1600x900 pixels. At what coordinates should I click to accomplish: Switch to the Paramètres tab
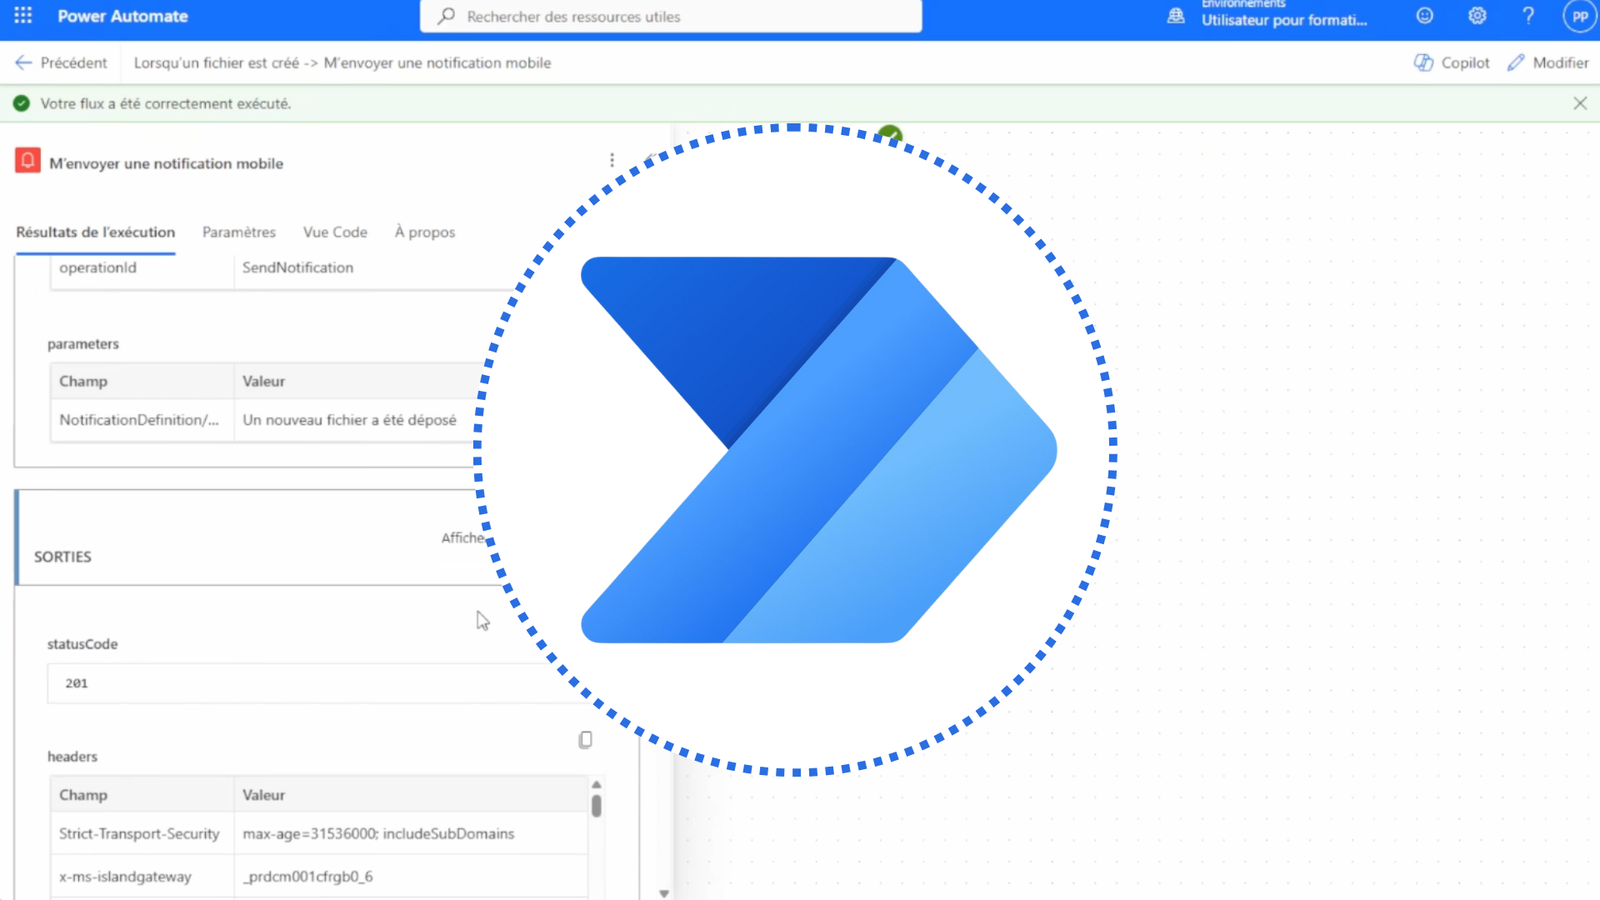[239, 232]
